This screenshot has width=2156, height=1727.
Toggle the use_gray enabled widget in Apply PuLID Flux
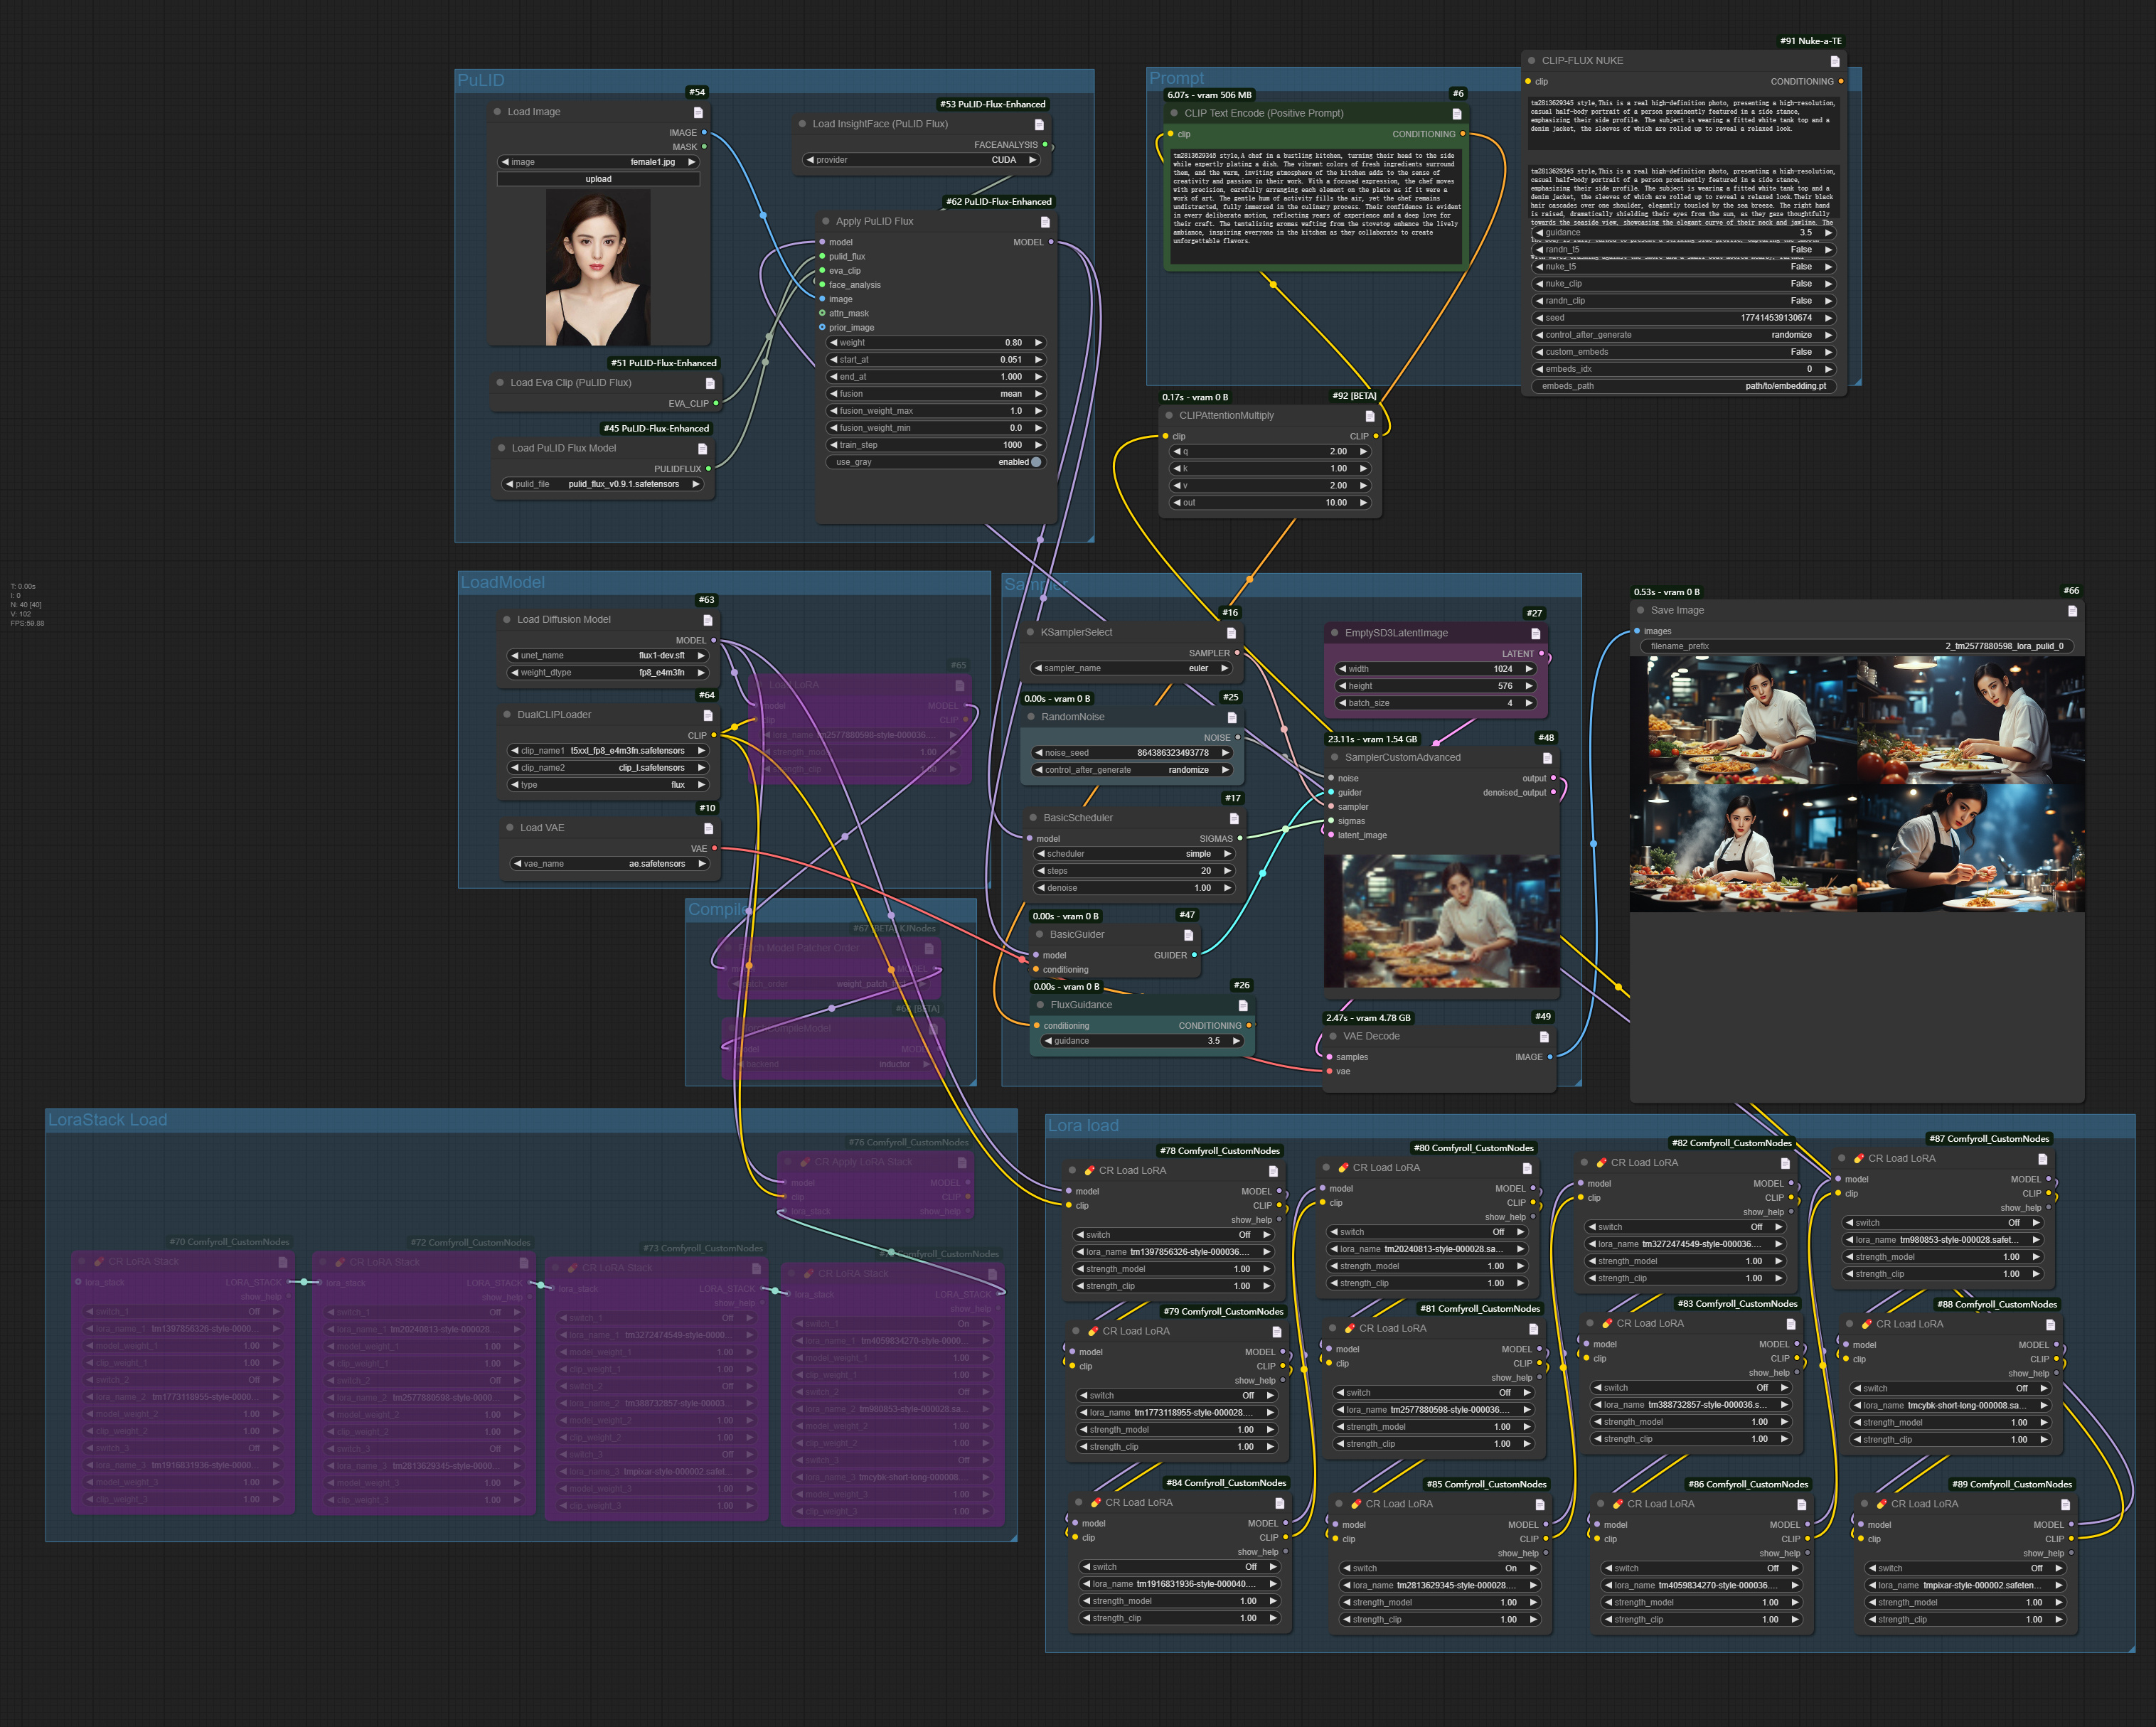[935, 461]
